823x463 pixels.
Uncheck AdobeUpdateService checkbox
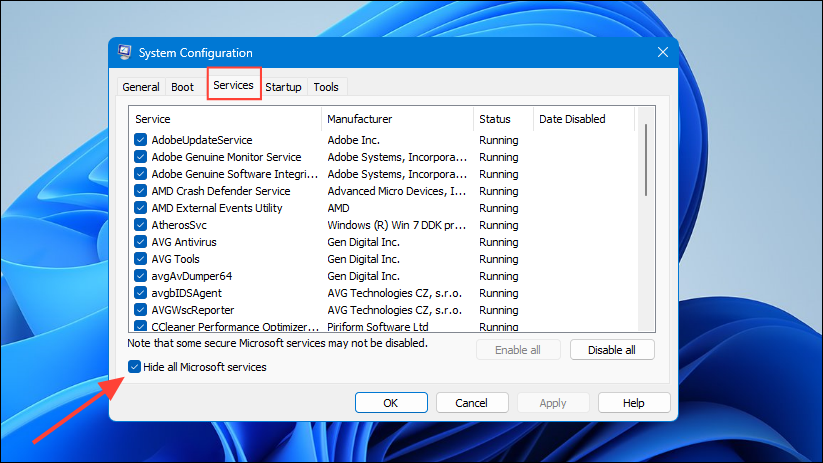click(x=140, y=140)
